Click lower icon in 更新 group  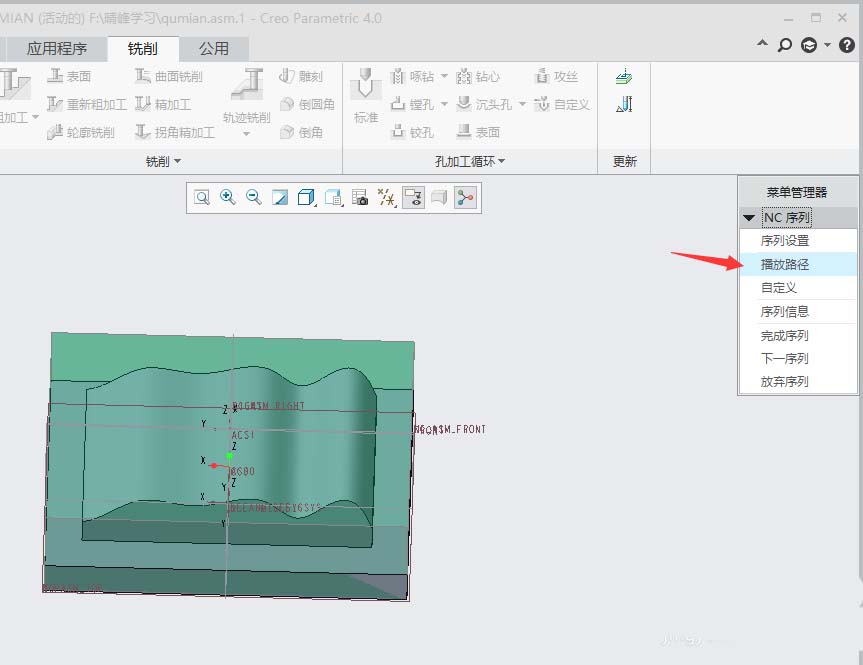[624, 104]
